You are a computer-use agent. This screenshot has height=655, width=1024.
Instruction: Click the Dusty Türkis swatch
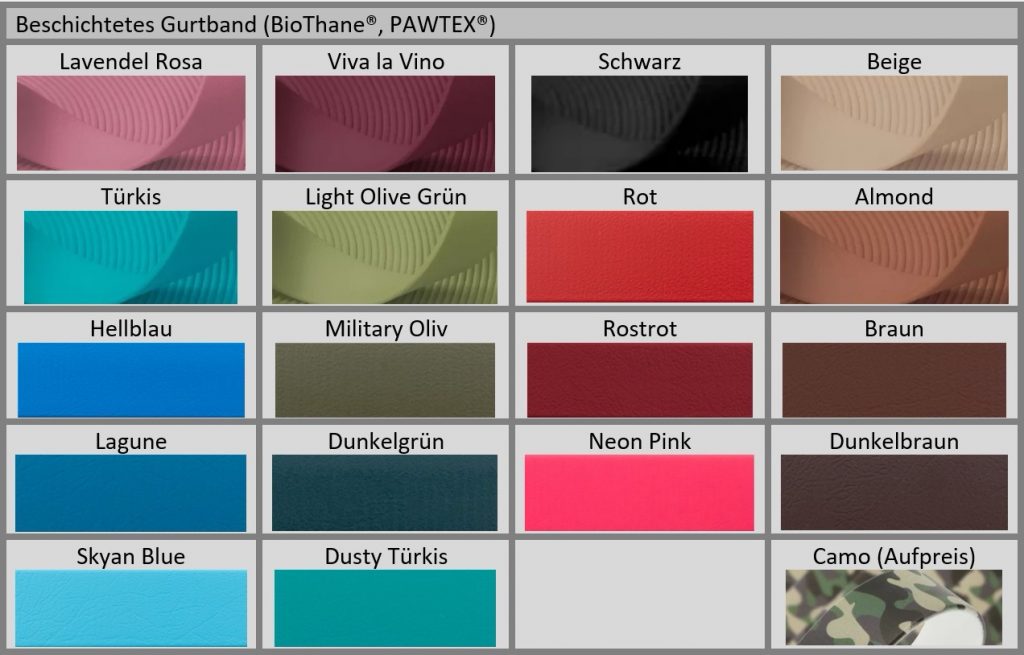point(385,608)
